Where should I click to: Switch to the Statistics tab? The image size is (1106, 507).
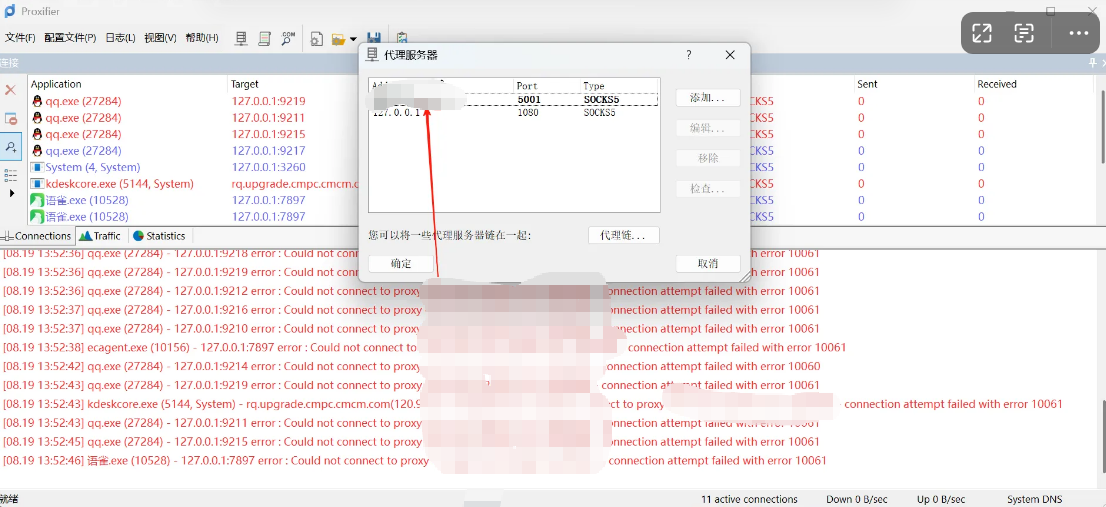point(159,236)
